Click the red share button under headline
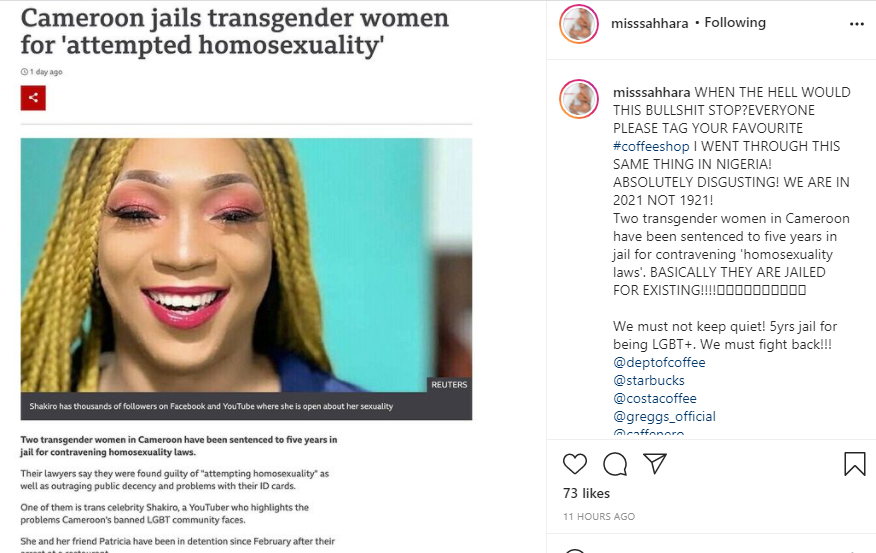 point(33,98)
